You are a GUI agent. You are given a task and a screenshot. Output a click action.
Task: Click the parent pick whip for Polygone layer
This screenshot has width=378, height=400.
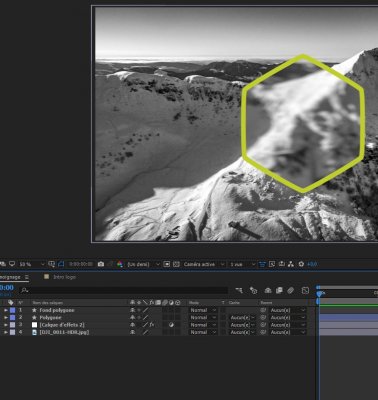(x=263, y=317)
